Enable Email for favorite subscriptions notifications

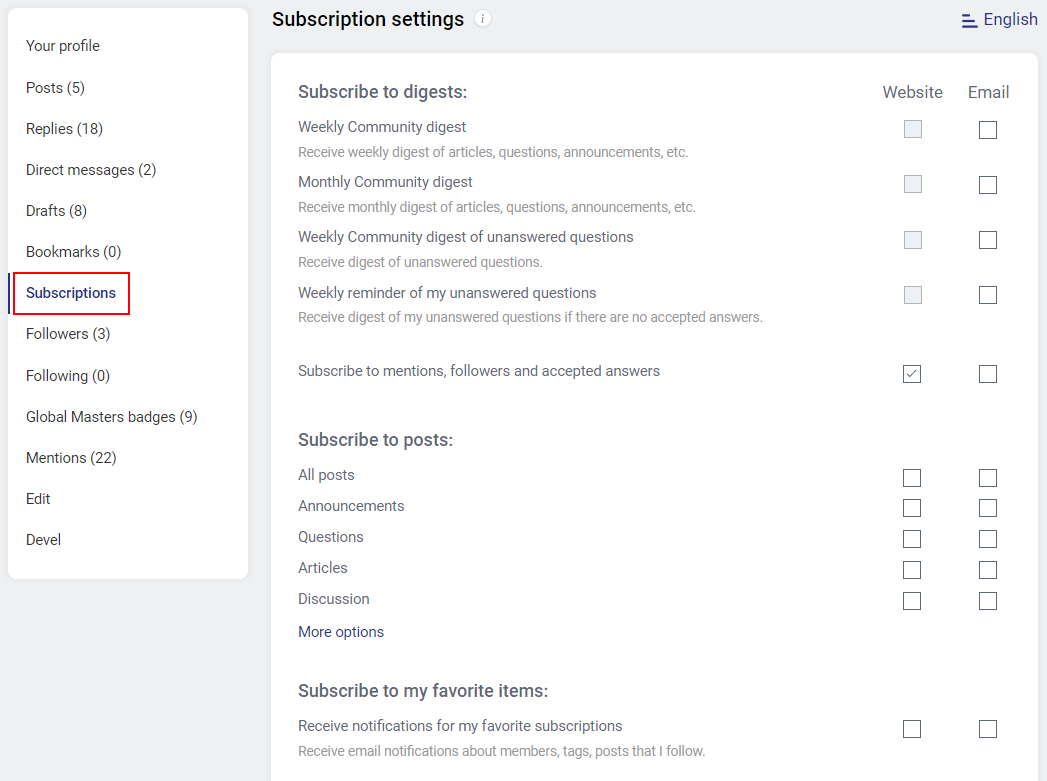[x=988, y=729]
